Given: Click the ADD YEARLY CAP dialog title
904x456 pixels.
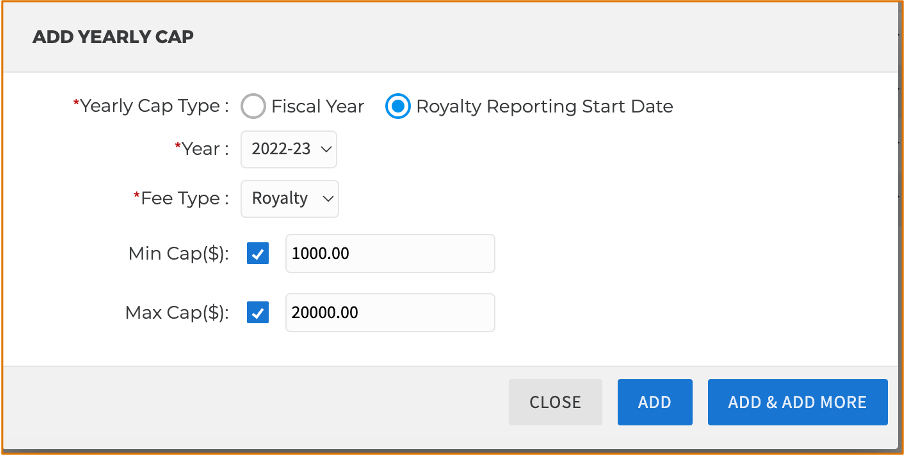Looking at the screenshot, I should click(x=113, y=37).
